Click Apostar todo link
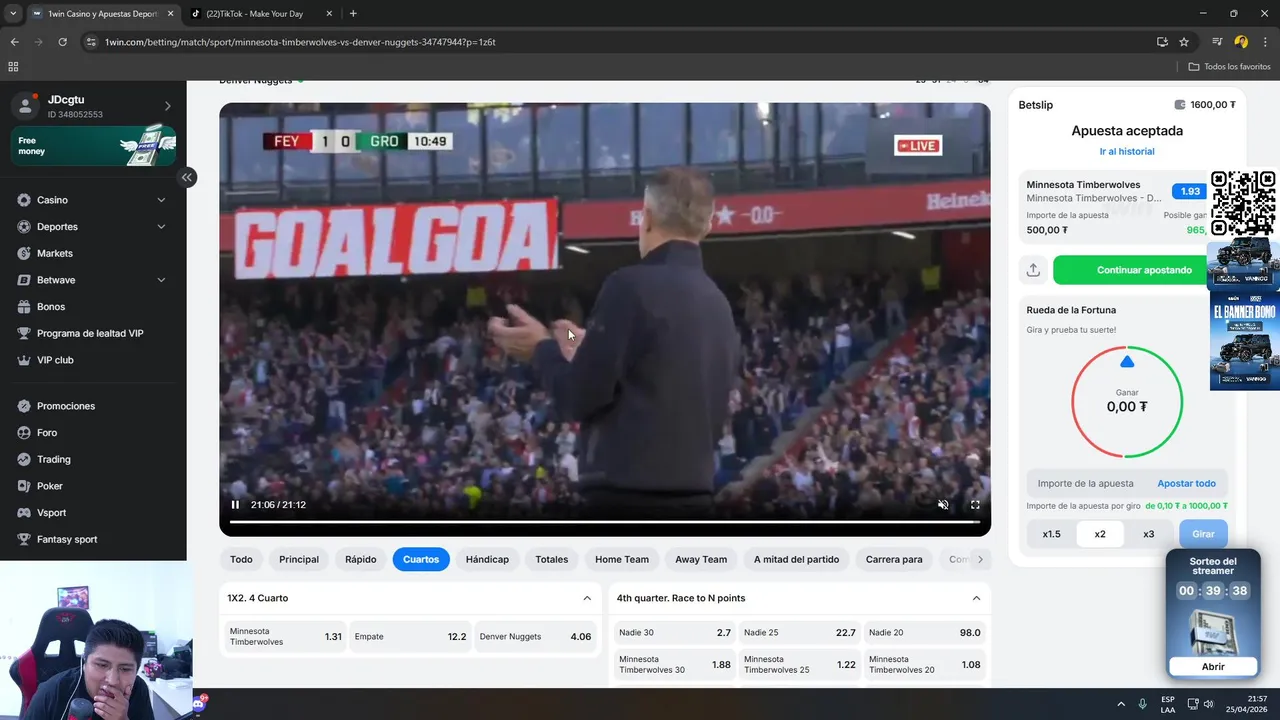1280x720 pixels. pos(1186,484)
